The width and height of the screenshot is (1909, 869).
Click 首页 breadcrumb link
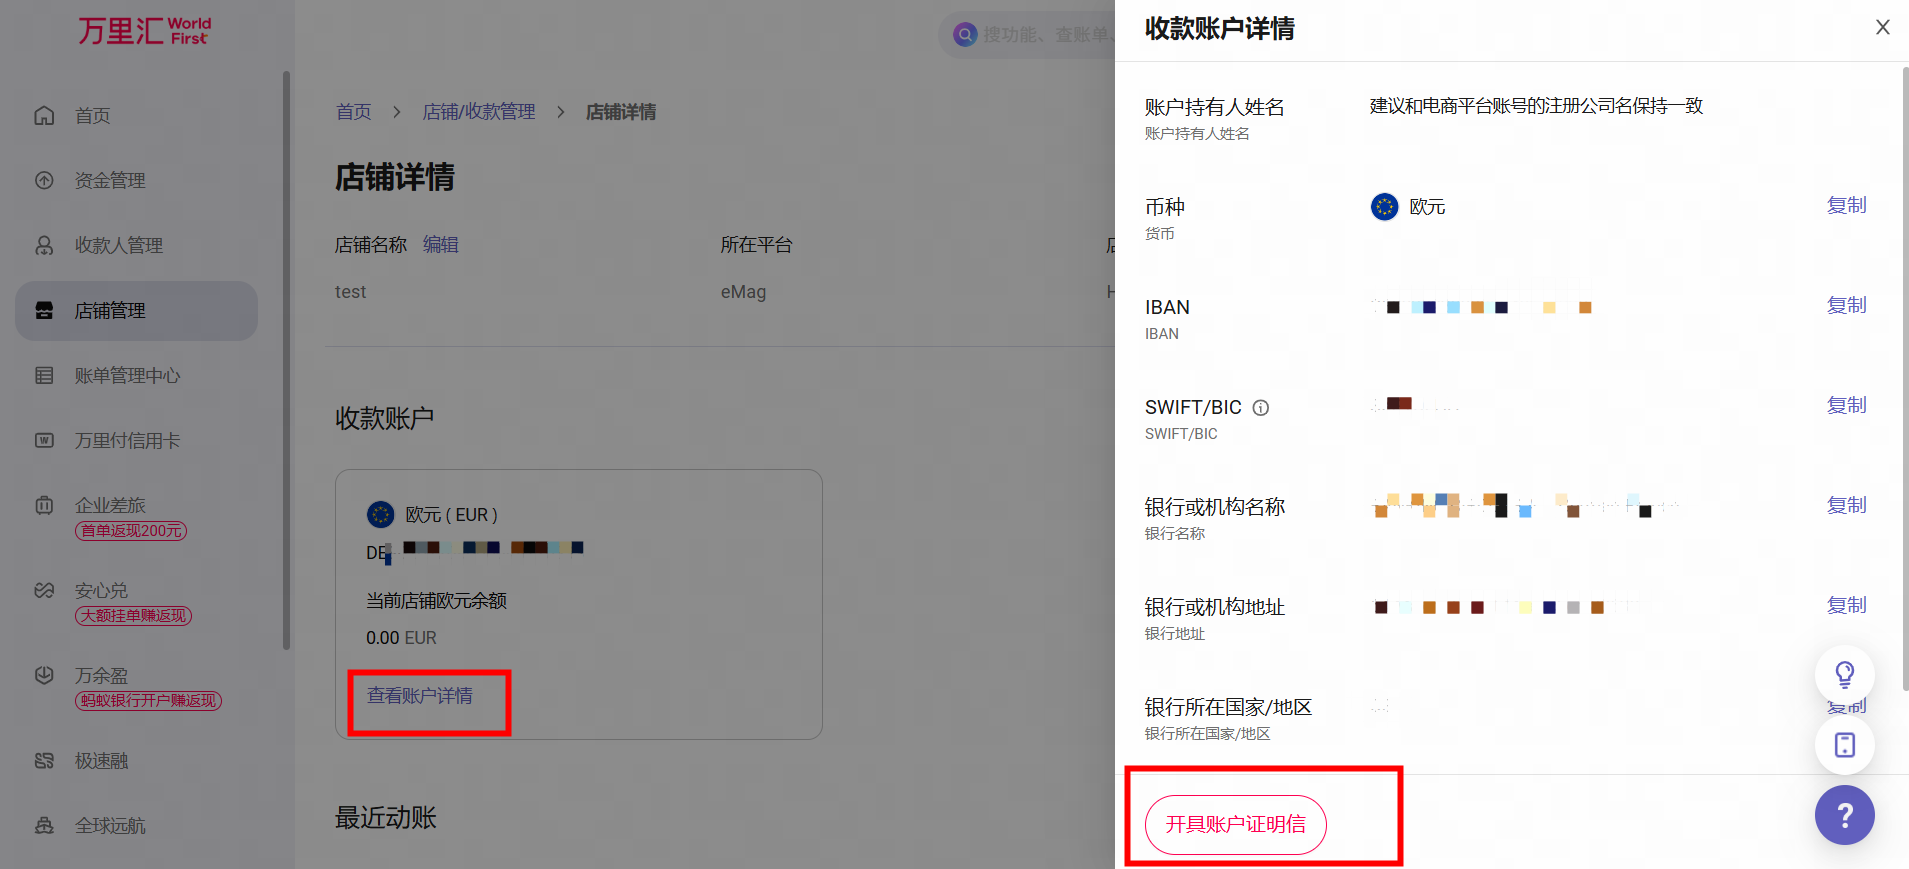[x=353, y=111]
